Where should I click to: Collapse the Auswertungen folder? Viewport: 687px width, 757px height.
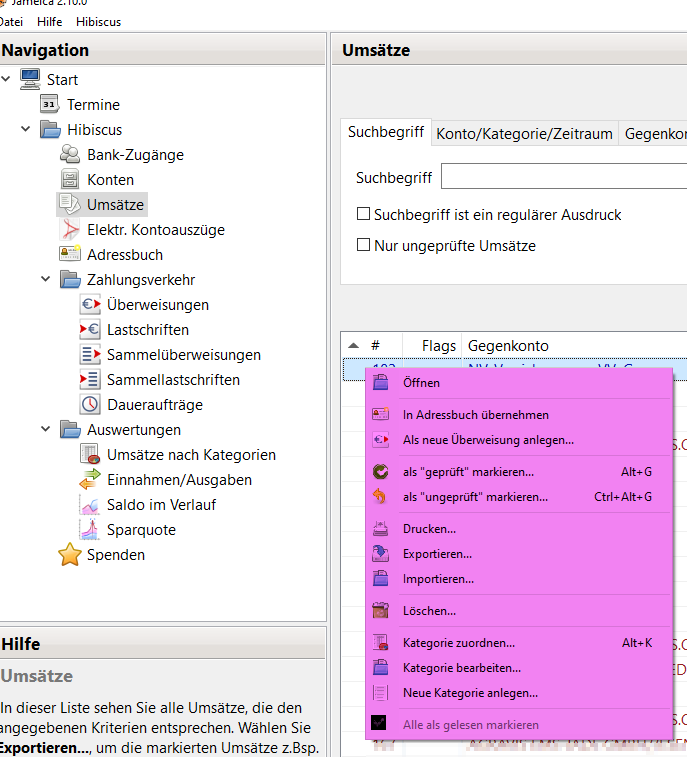click(46, 430)
